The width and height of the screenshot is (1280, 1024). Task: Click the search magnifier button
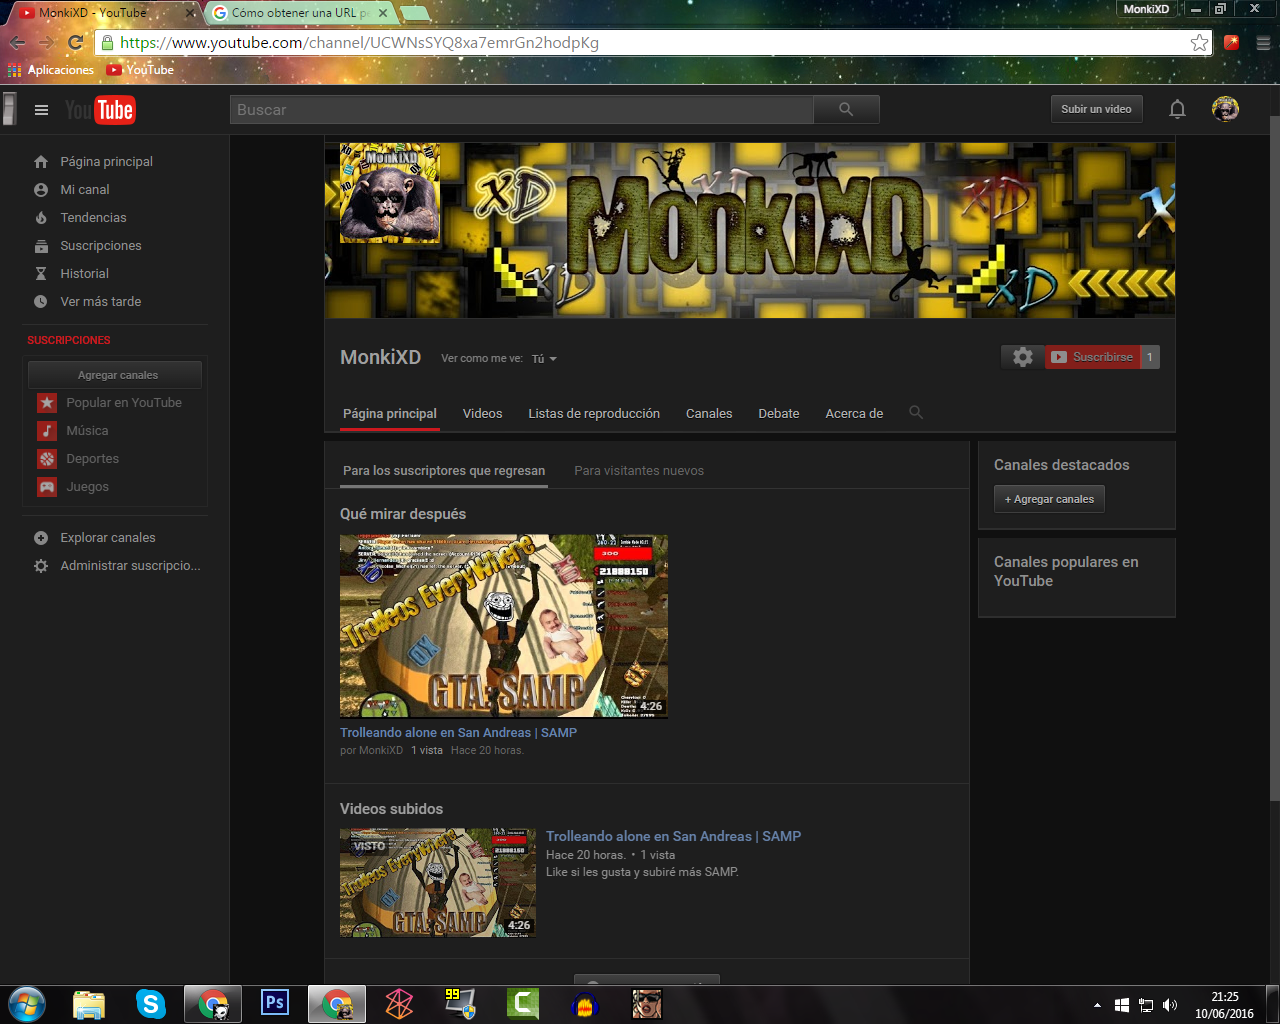pos(846,109)
